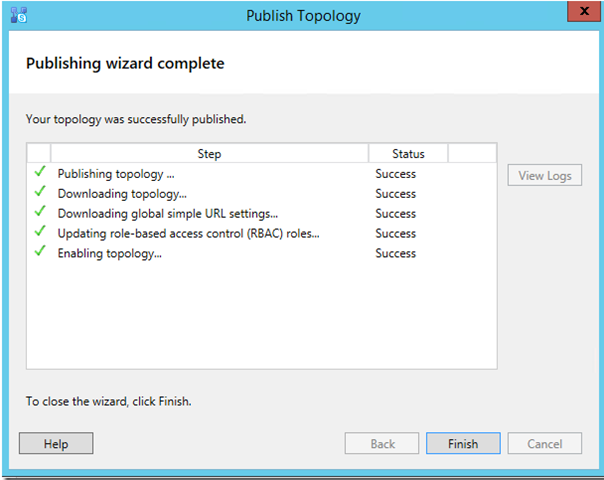The image size is (604, 480).
Task: Click 'To close the wizard, click Finish.' text
Action: 109,401
